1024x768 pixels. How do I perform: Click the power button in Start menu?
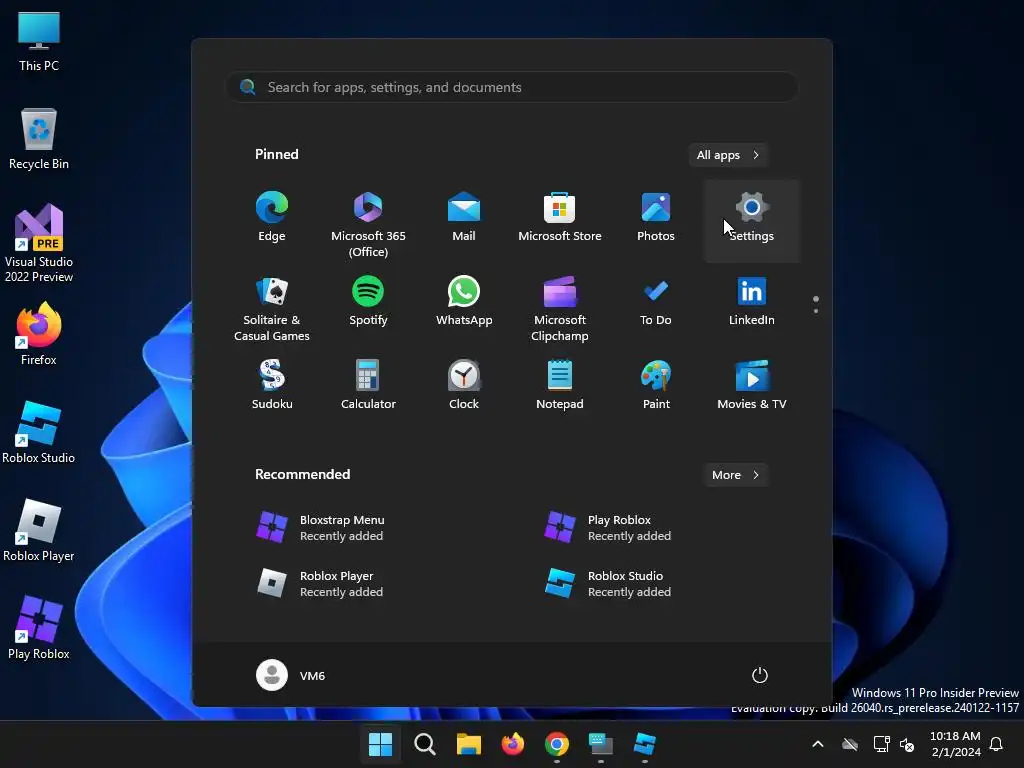pyautogui.click(x=760, y=675)
